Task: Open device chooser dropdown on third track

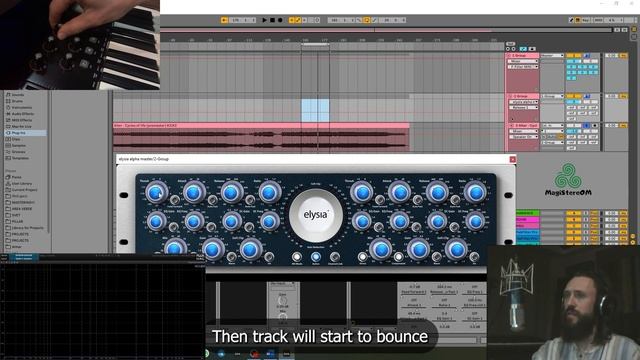Action: tap(523, 131)
